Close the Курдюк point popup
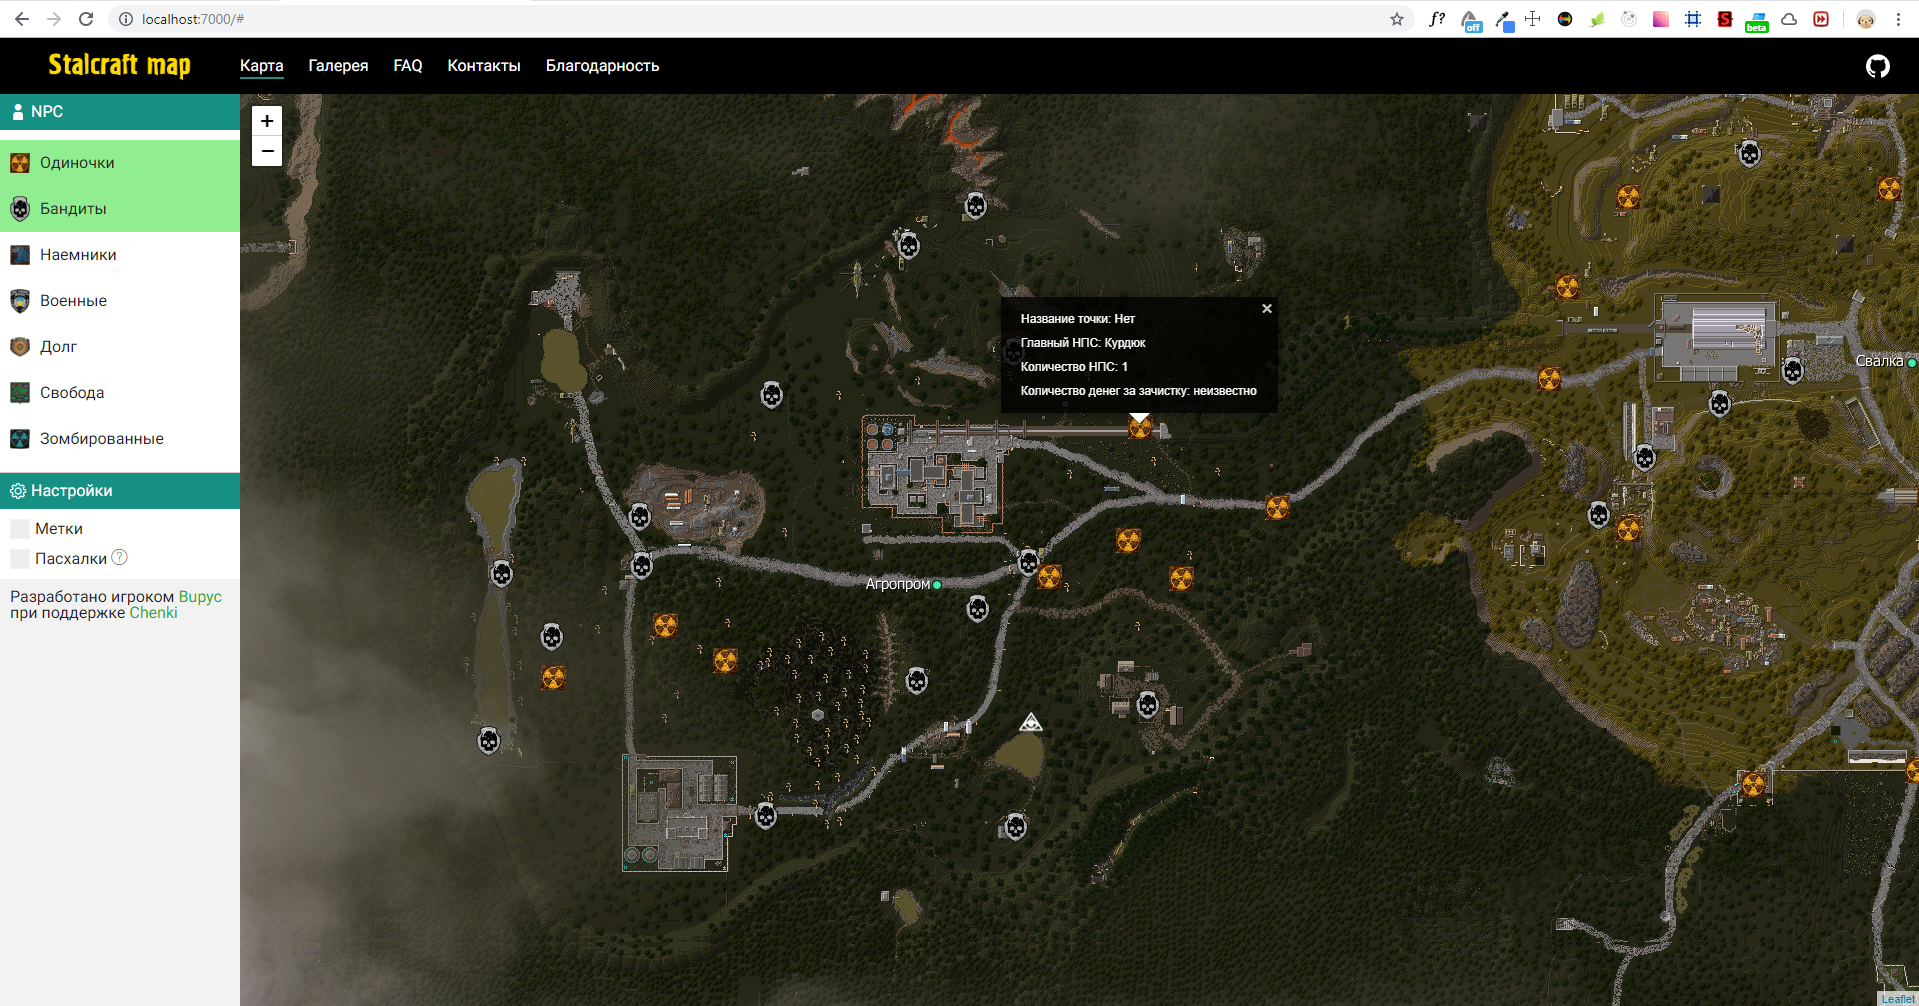This screenshot has width=1919, height=1006. pos(1267,309)
